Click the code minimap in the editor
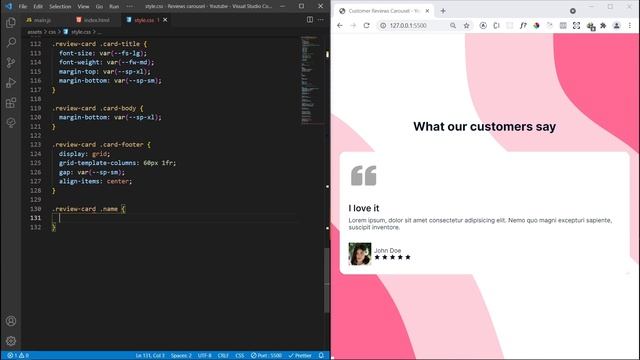 [x=312, y=80]
